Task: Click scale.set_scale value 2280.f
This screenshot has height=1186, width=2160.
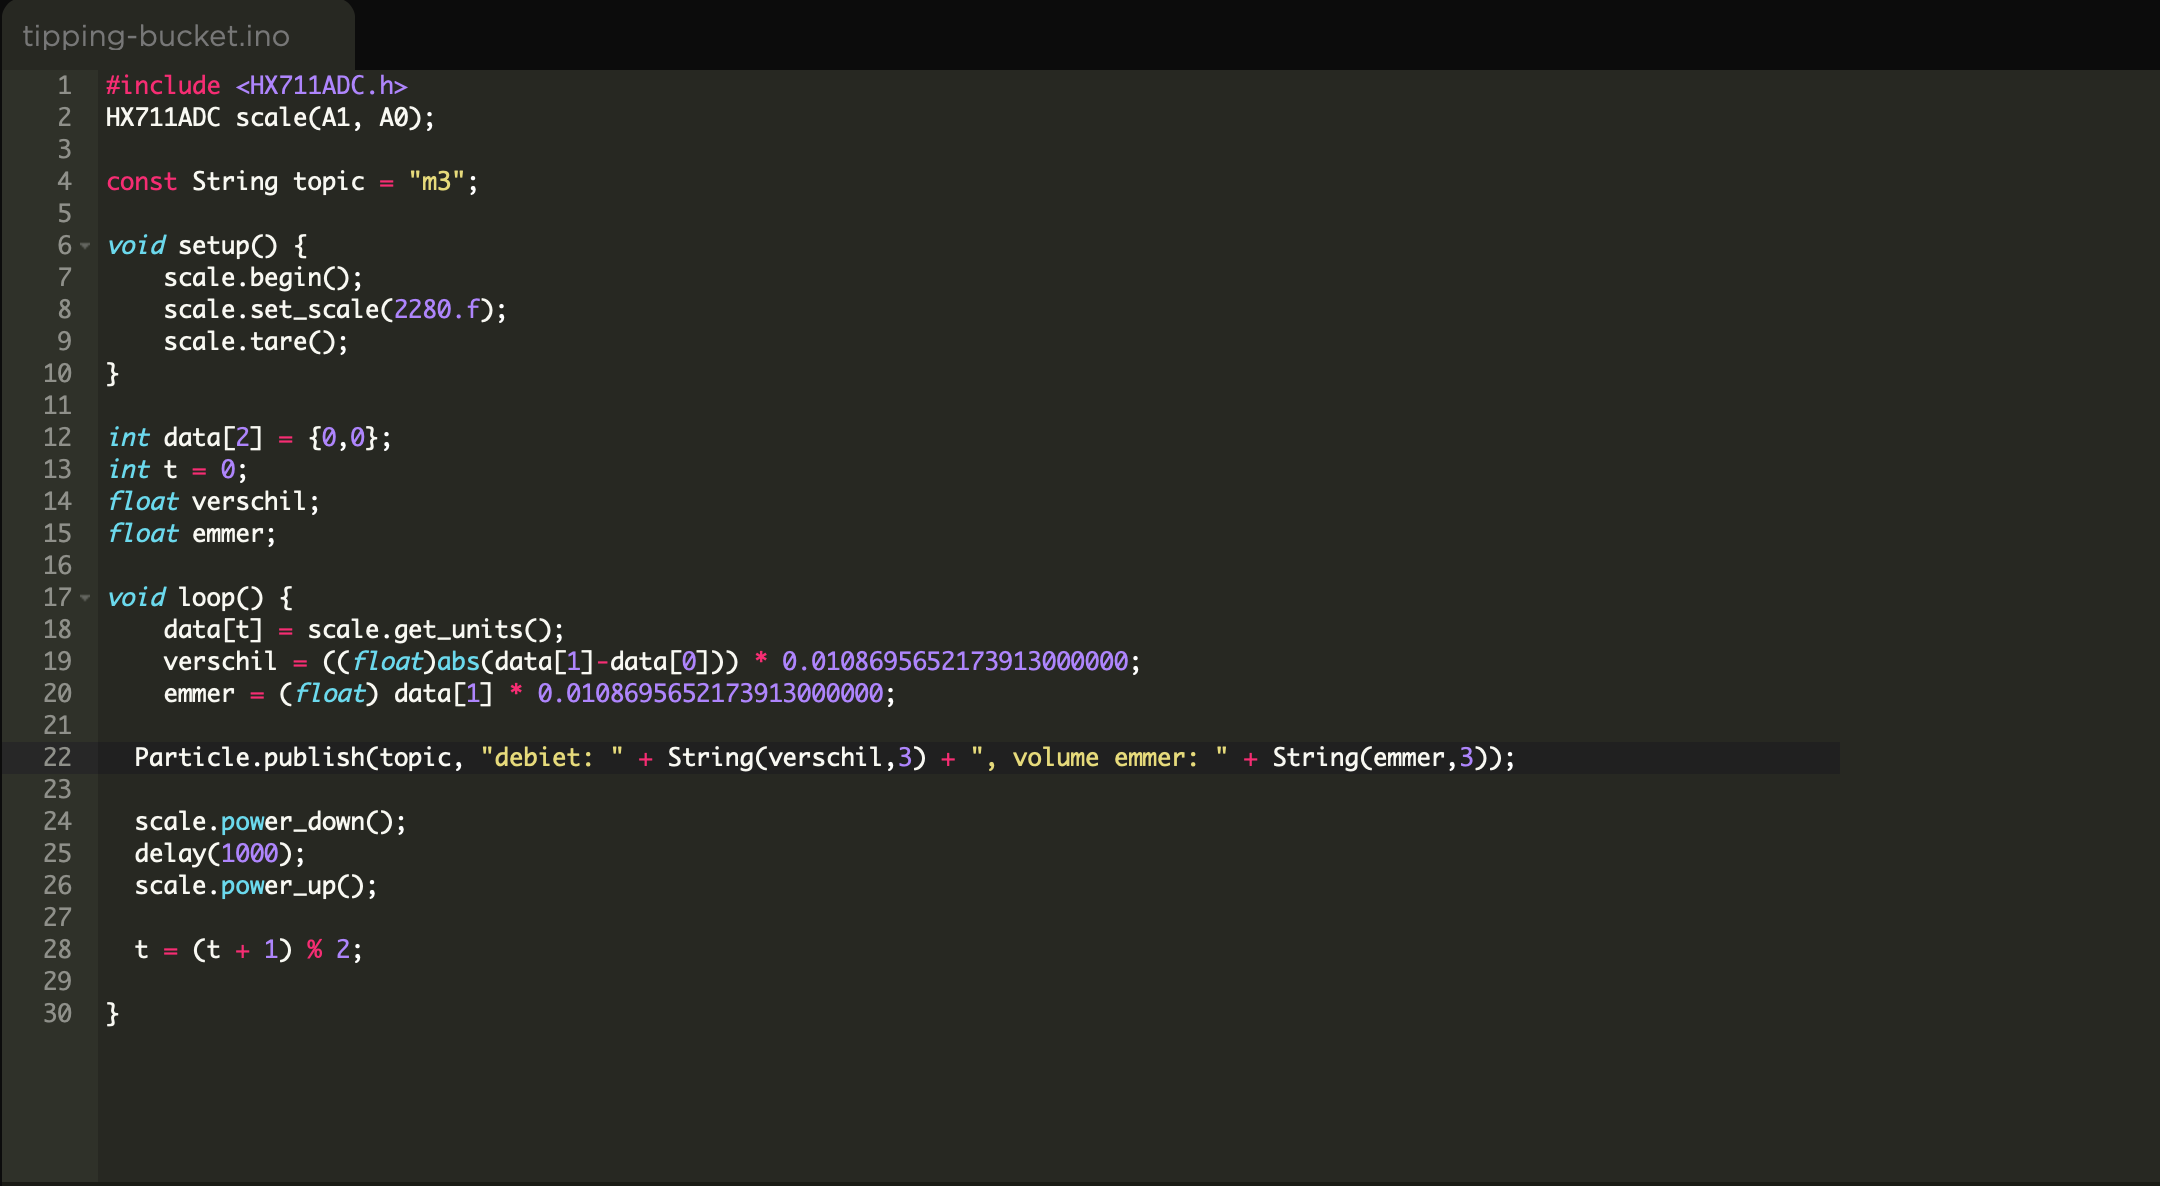Action: [436, 310]
